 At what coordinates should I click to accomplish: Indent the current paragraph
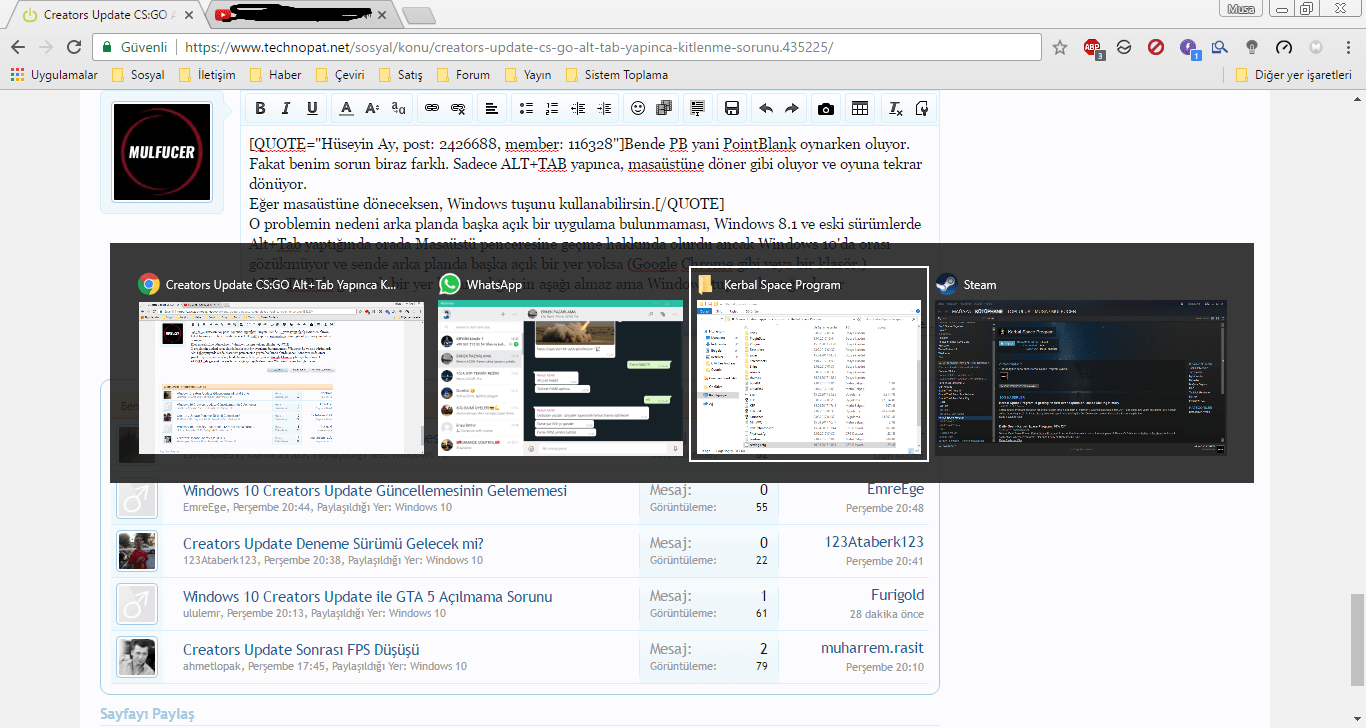pos(604,108)
